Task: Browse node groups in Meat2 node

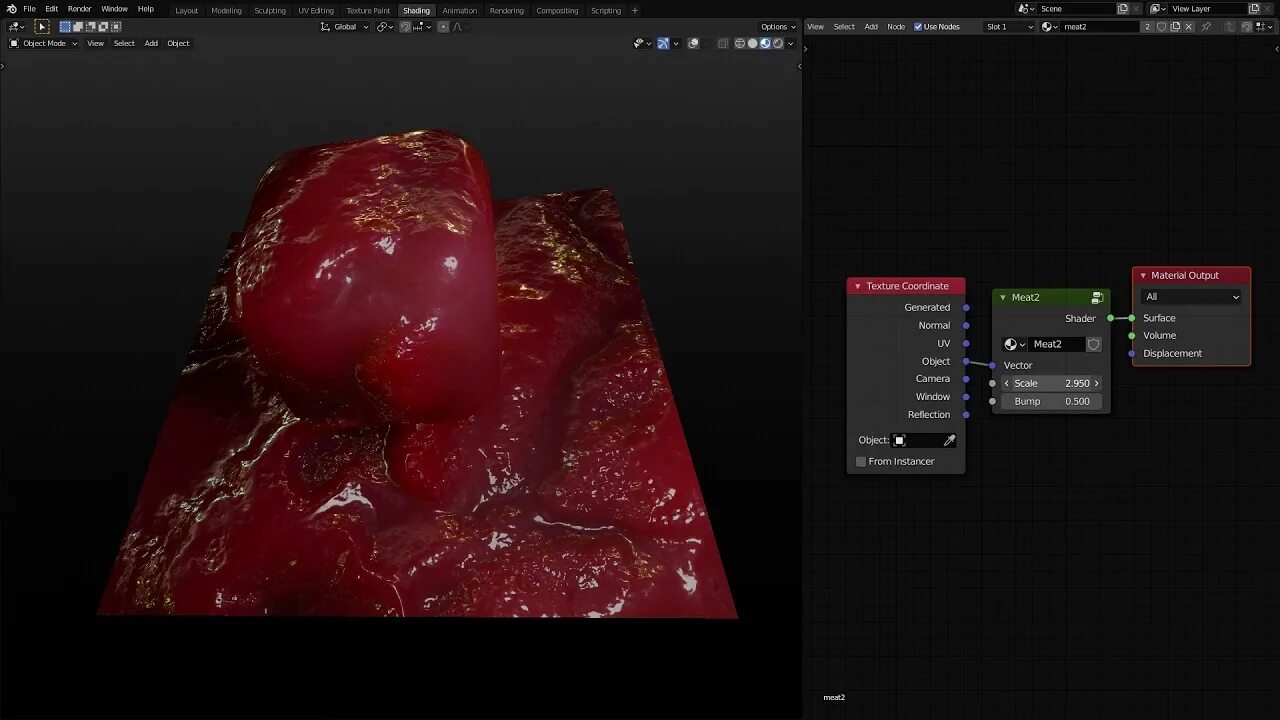Action: [1014, 344]
